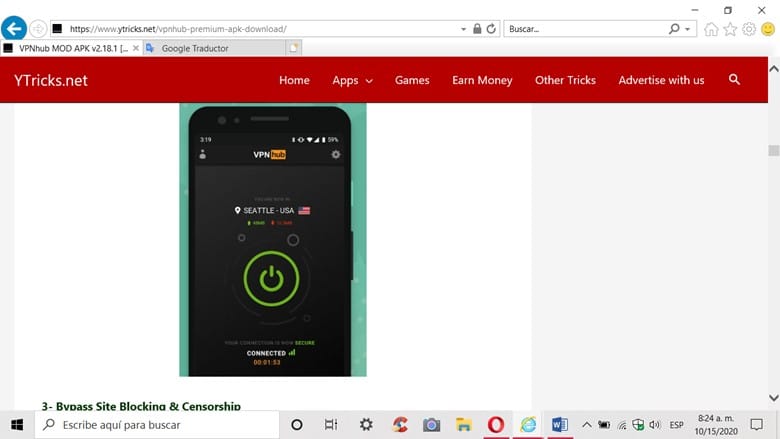Viewport: 780px width, 439px height.
Task: Click the padlock security icon
Action: tap(477, 29)
